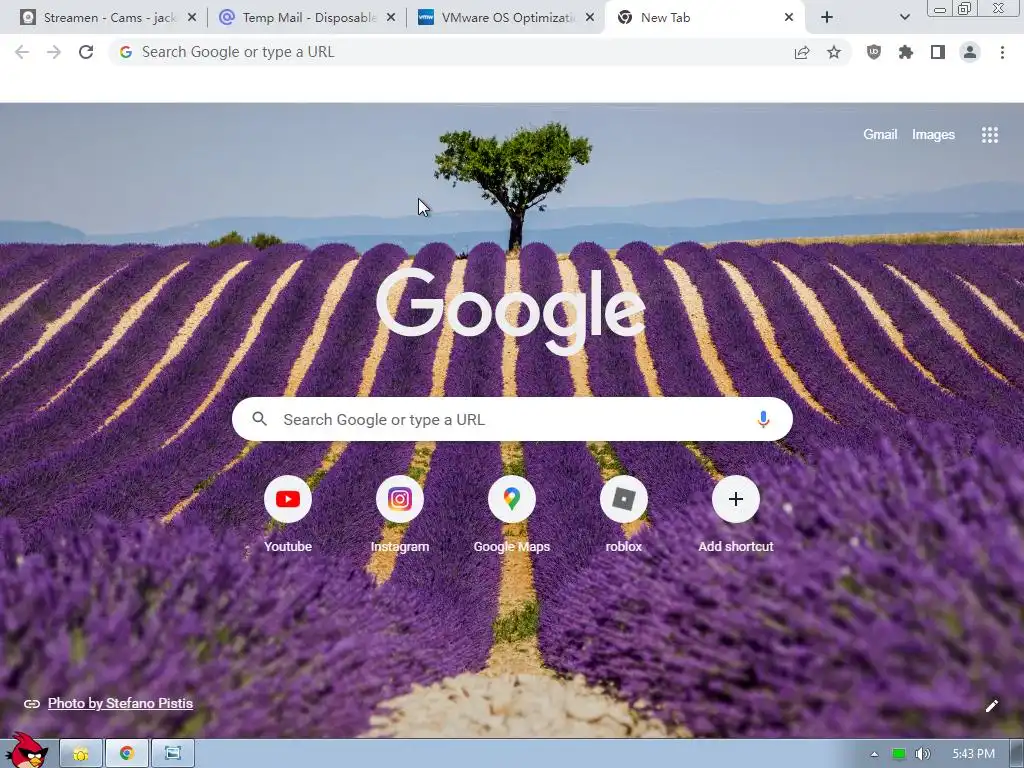Show hidden system tray icons

(874, 754)
